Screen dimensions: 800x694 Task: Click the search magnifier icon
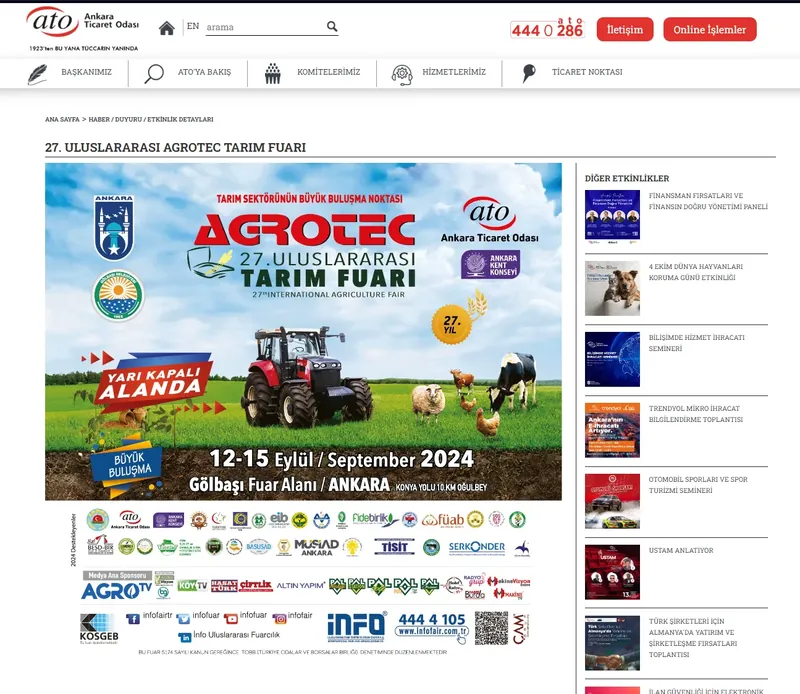[x=332, y=27]
